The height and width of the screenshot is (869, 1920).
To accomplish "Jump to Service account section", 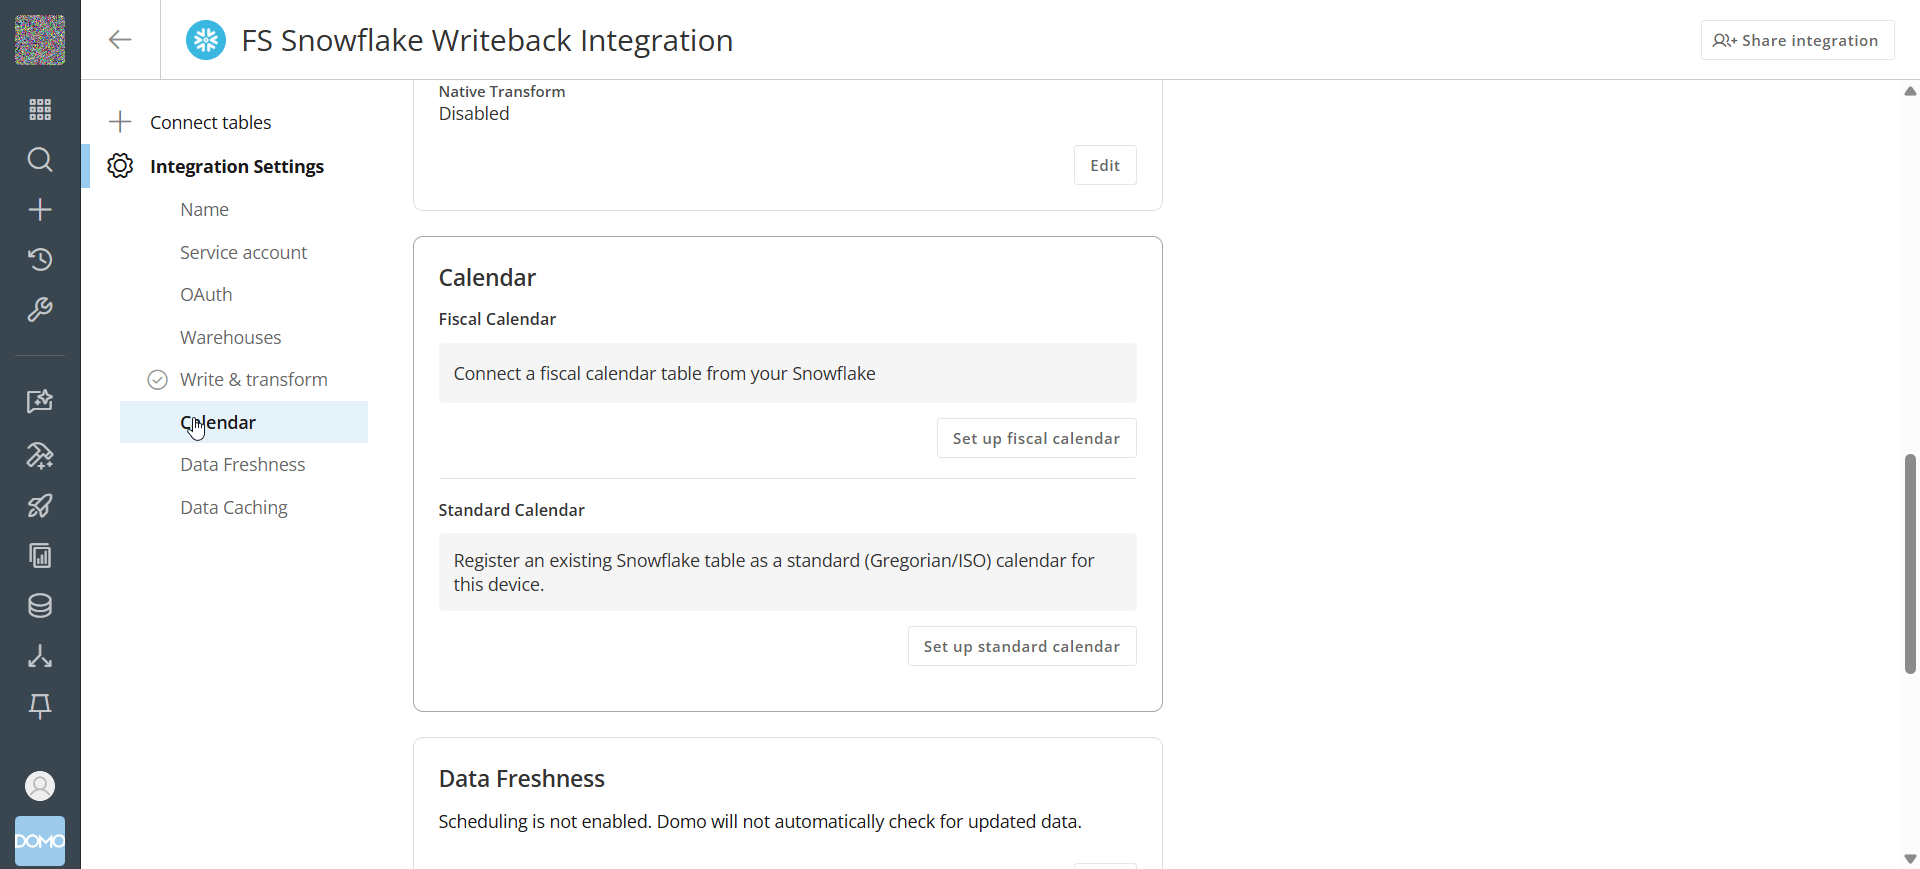I will [x=244, y=253].
